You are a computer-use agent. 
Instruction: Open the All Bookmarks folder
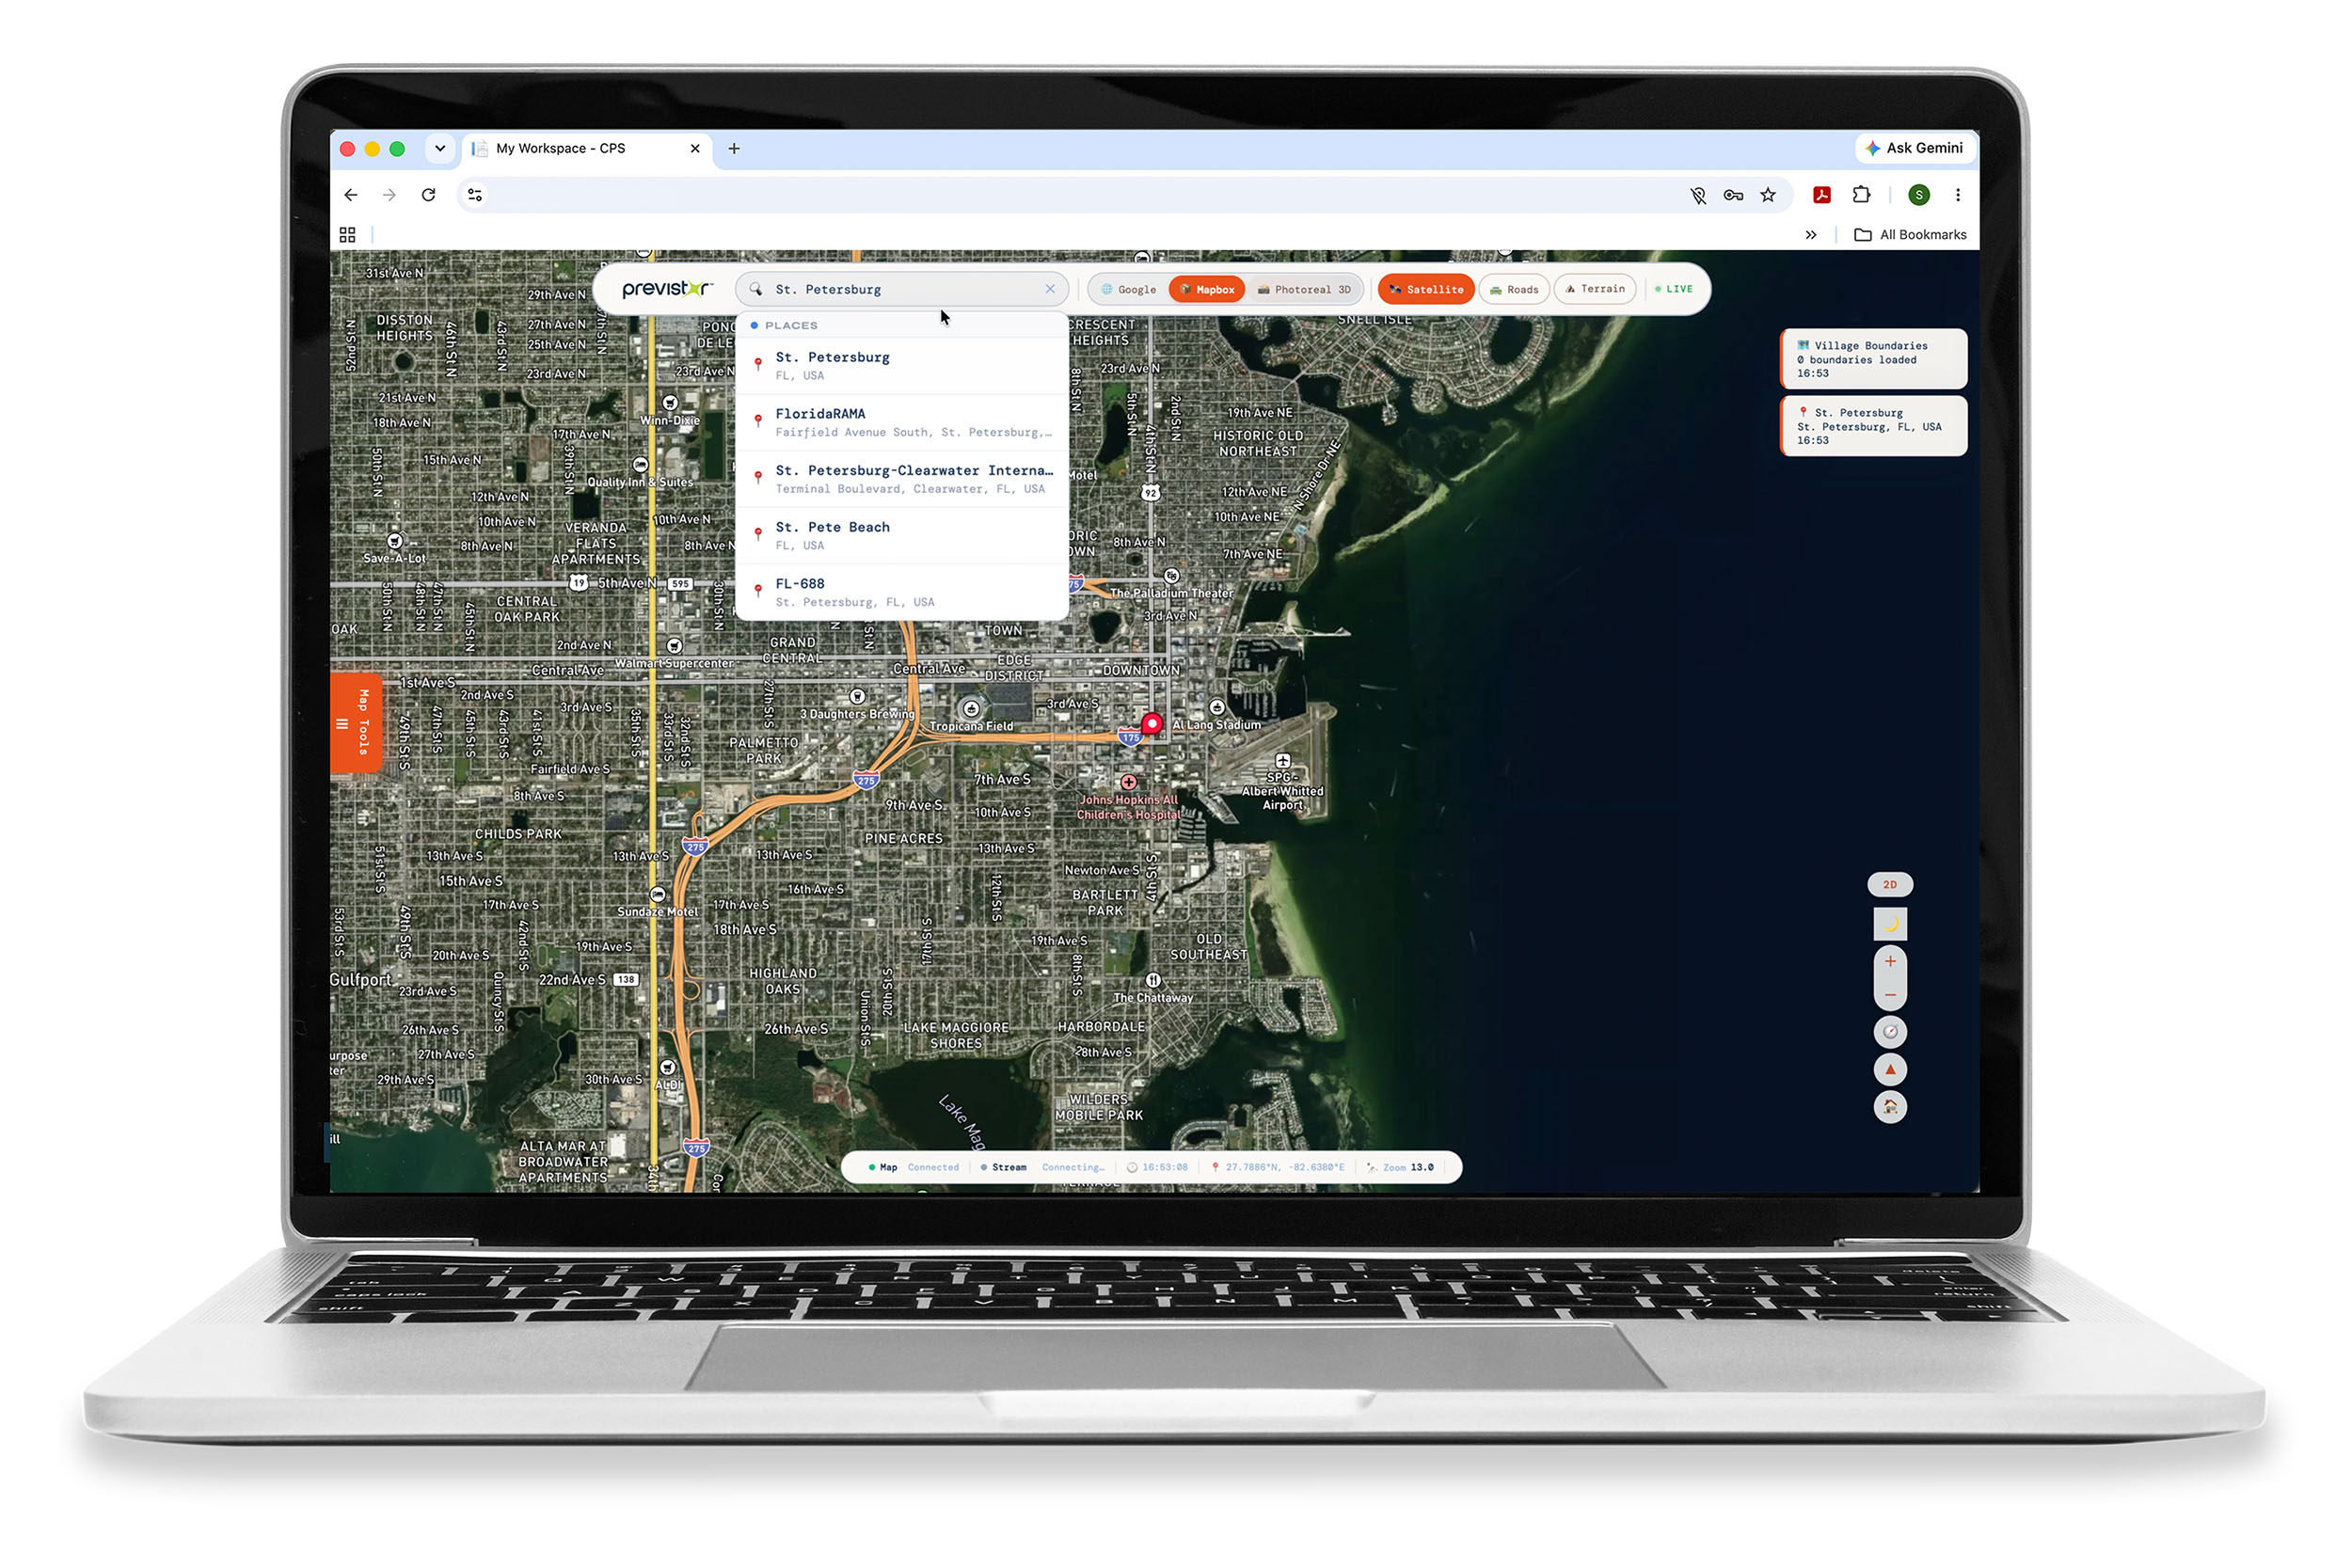coord(1910,235)
